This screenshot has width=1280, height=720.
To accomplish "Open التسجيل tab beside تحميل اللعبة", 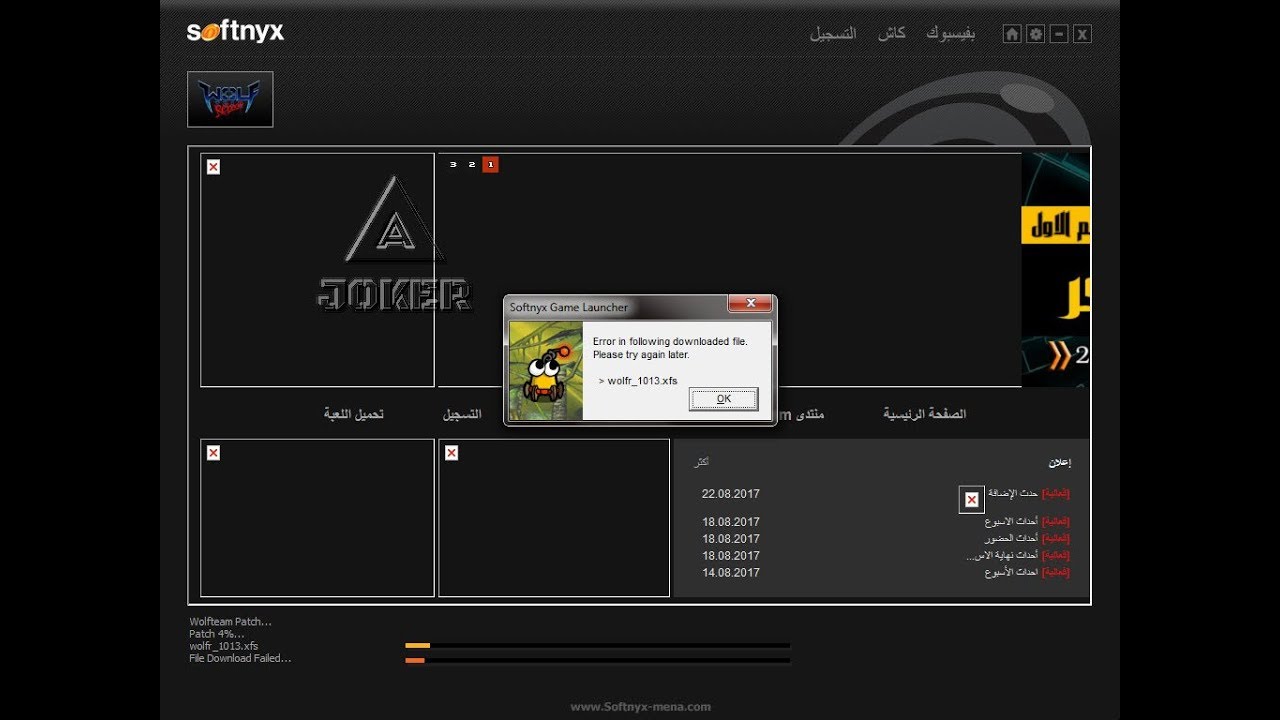I will tap(462, 414).
